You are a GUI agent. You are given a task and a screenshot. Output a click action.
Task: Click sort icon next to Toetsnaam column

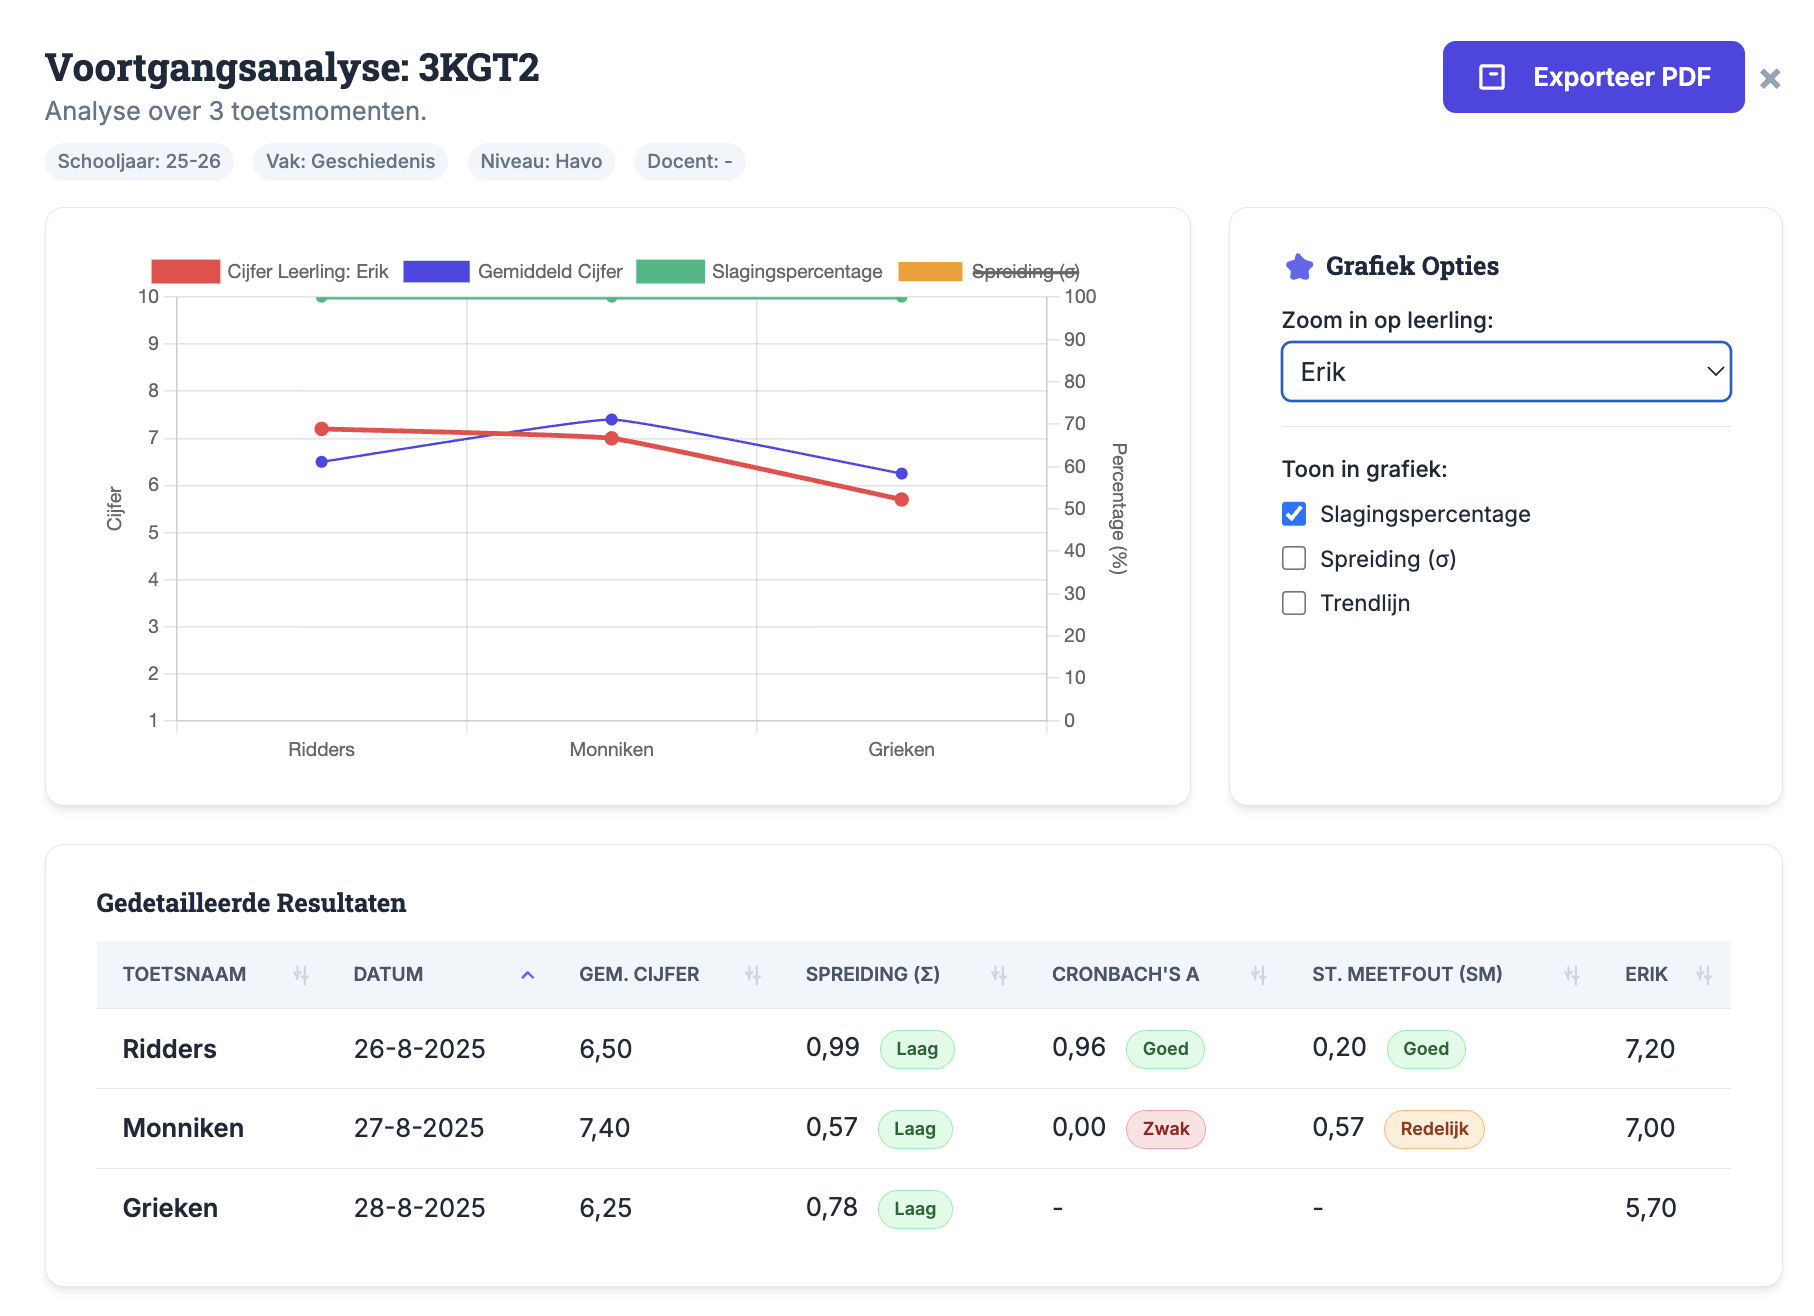300,975
